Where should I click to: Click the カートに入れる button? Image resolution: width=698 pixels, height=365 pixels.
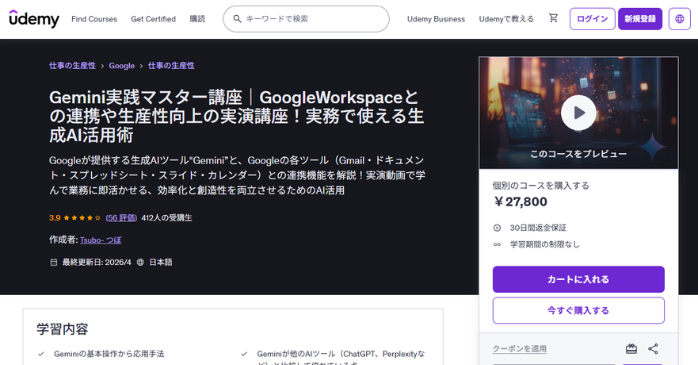click(578, 279)
